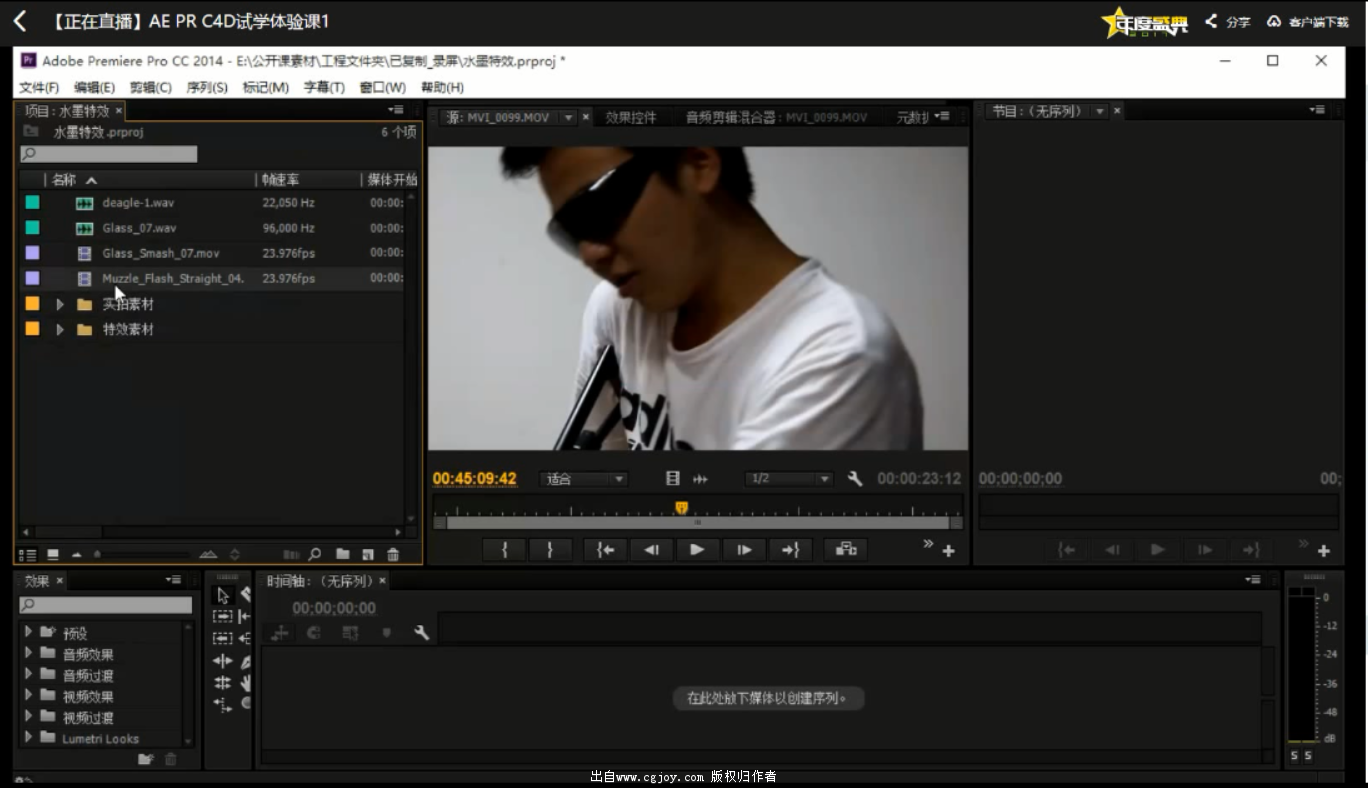Screen dimensions: 1368x788
Task: Open the Project panel flyout menu
Action: click(x=396, y=110)
